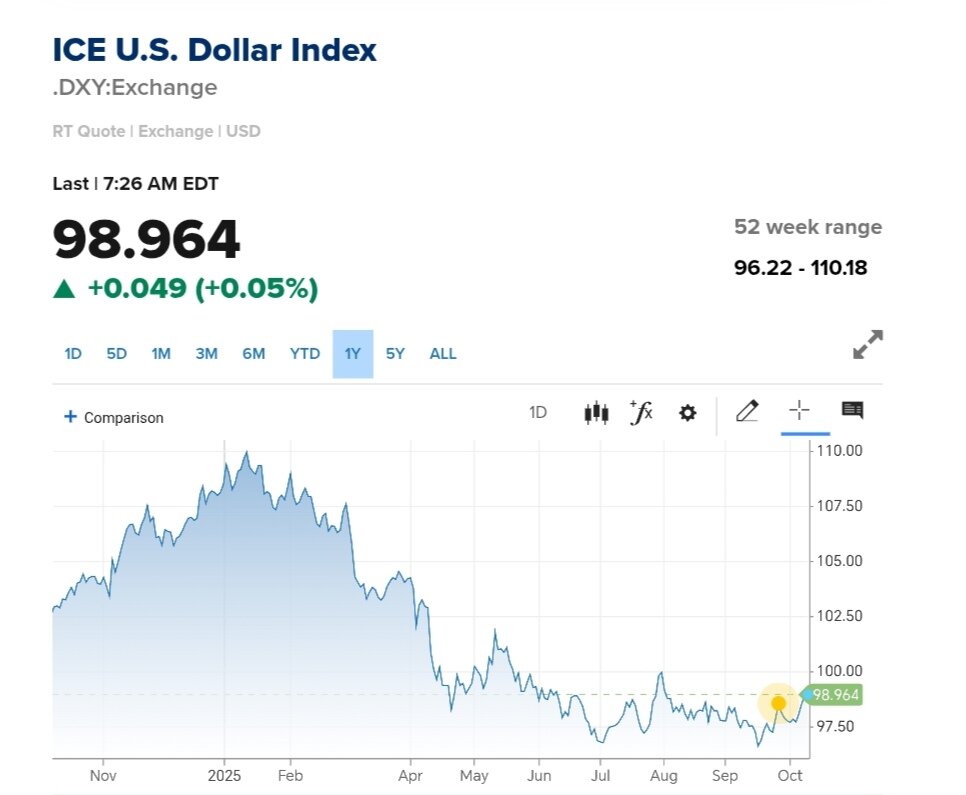Select the highlighted 1Y range
The height and width of the screenshot is (795, 966).
[x=352, y=354]
